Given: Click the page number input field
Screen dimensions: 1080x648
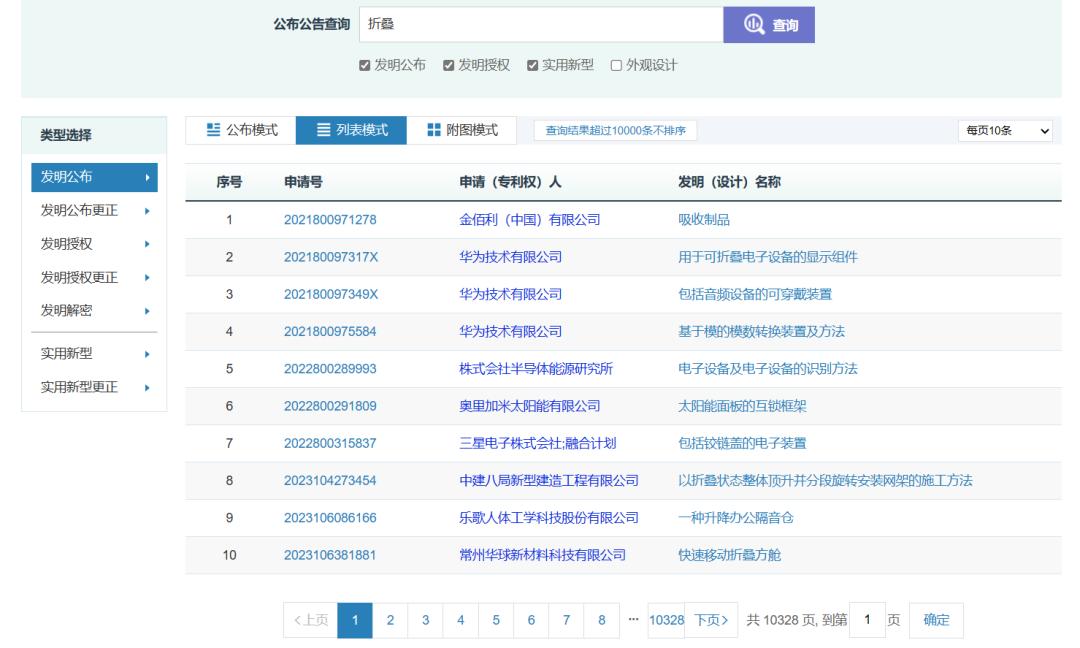Looking at the screenshot, I should tap(868, 620).
